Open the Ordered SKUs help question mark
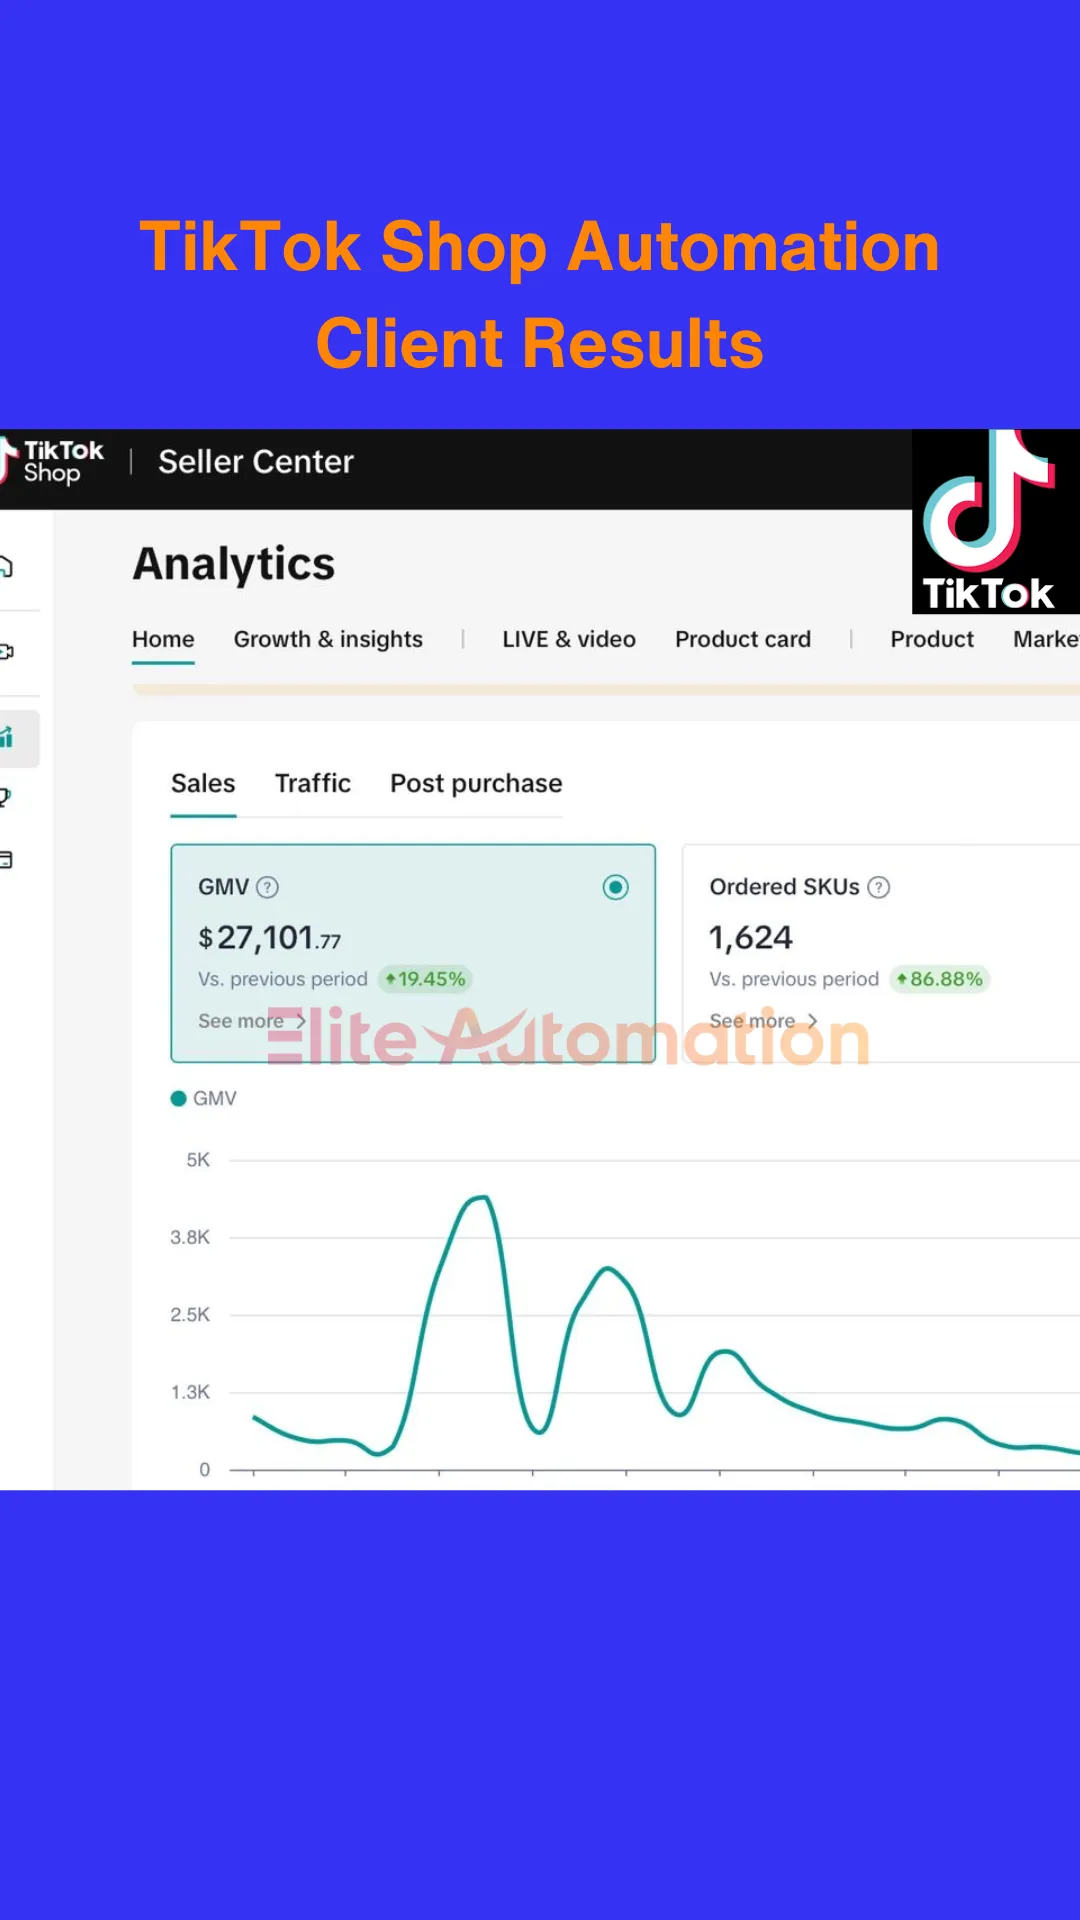The image size is (1080, 1920). 879,887
